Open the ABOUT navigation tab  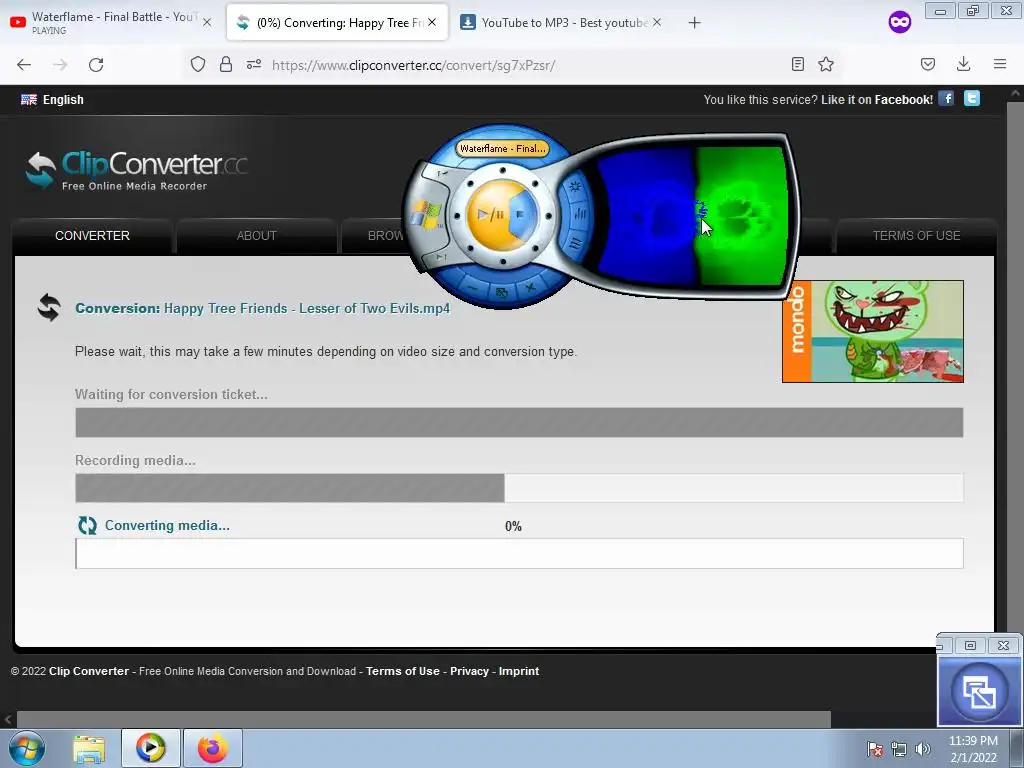point(257,236)
